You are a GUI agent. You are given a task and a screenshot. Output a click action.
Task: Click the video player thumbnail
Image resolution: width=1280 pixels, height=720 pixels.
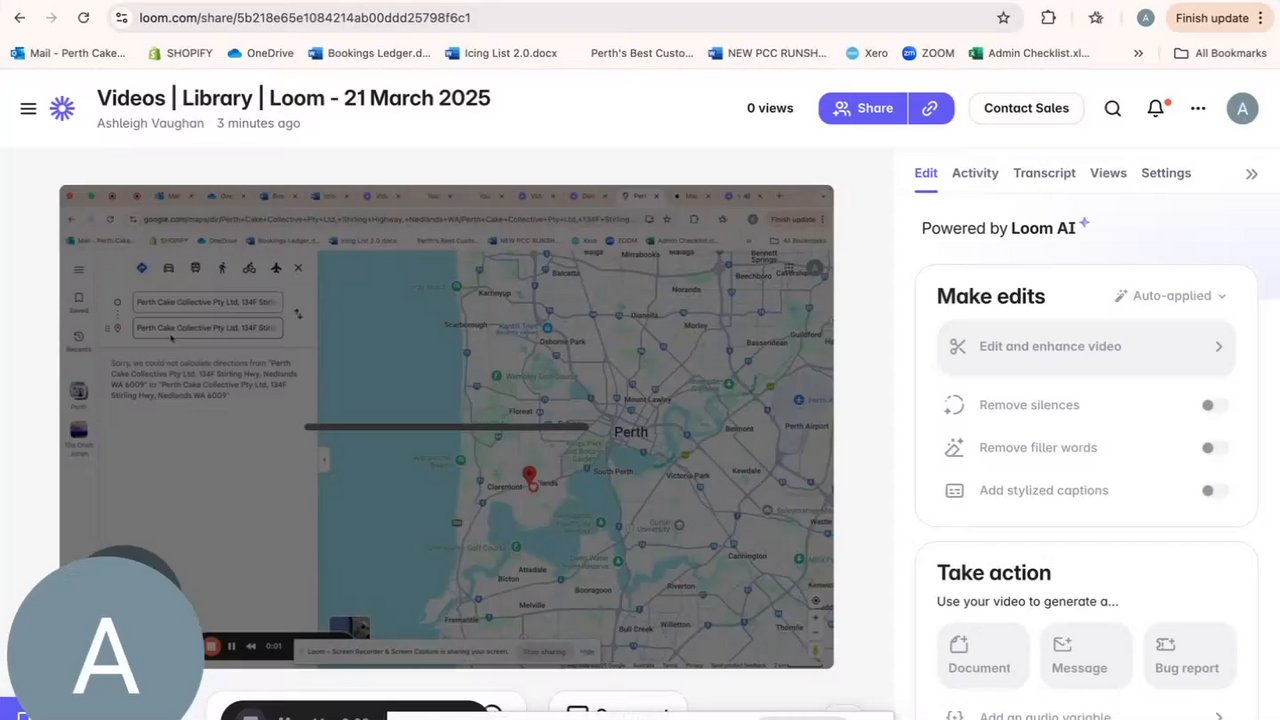(x=446, y=427)
